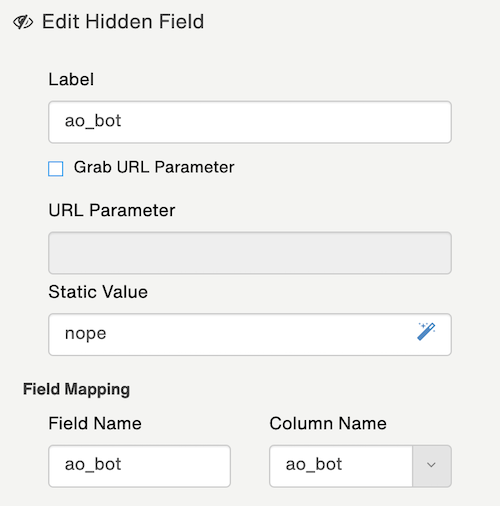Expand the Column Name dropdown arrow
Image resolution: width=500 pixels, height=506 pixels.
(431, 466)
